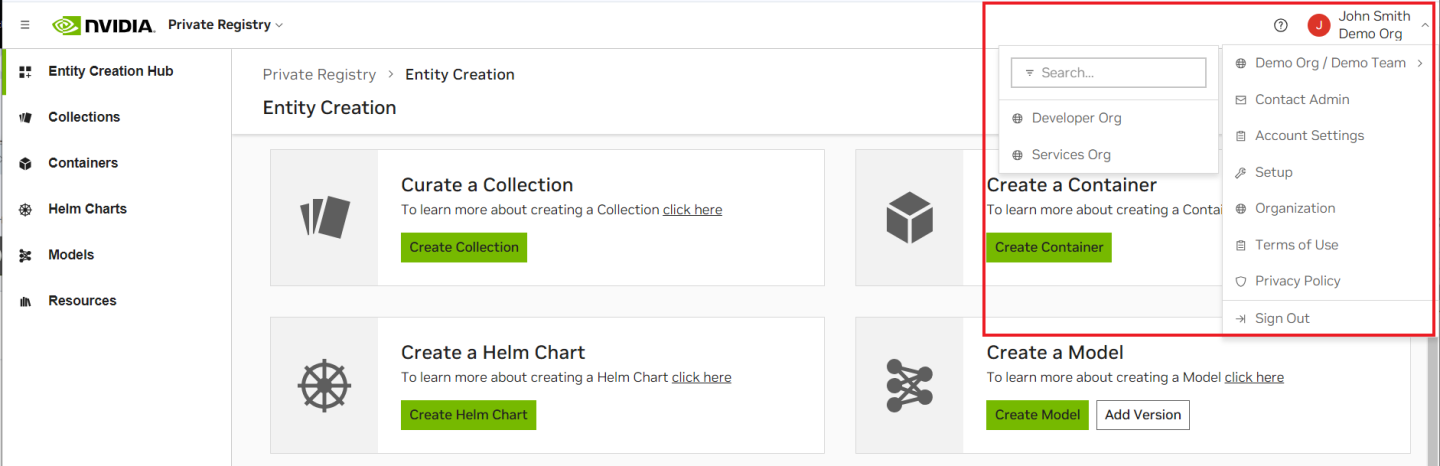1440x466 pixels.
Task: Click Private Registry in the breadcrumb
Action: (x=319, y=75)
